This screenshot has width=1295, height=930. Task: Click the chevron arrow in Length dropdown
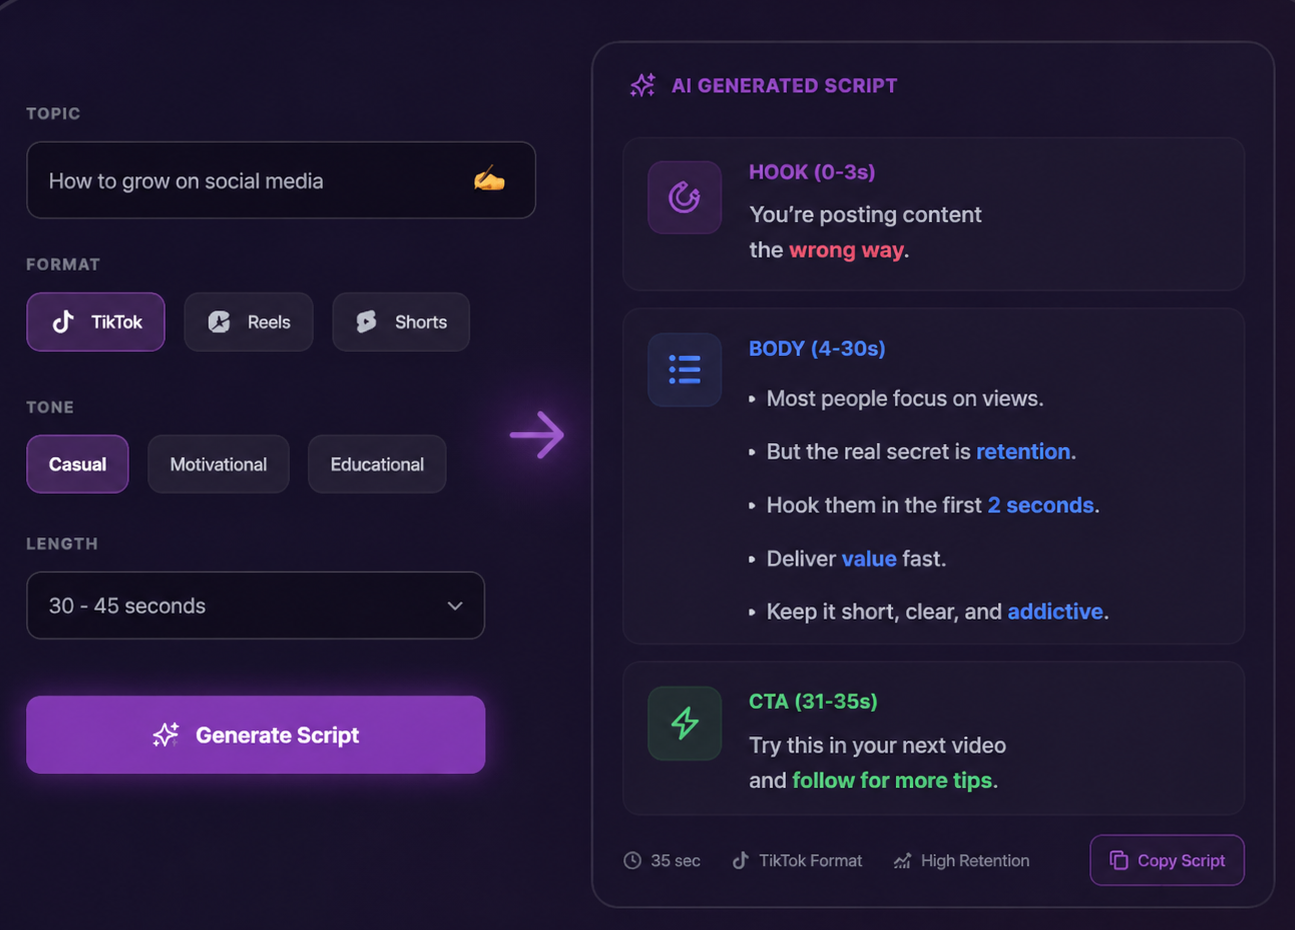pyautogui.click(x=455, y=606)
